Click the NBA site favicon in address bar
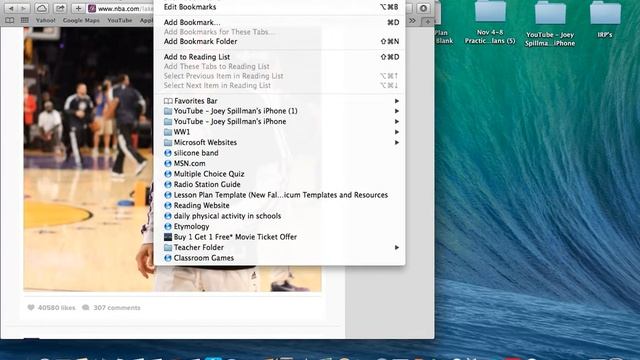Screen dimensions: 640x360 92,8
